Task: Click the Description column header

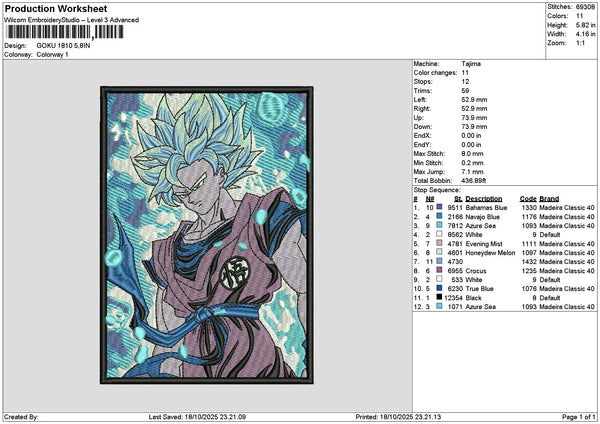Action: tap(484, 199)
